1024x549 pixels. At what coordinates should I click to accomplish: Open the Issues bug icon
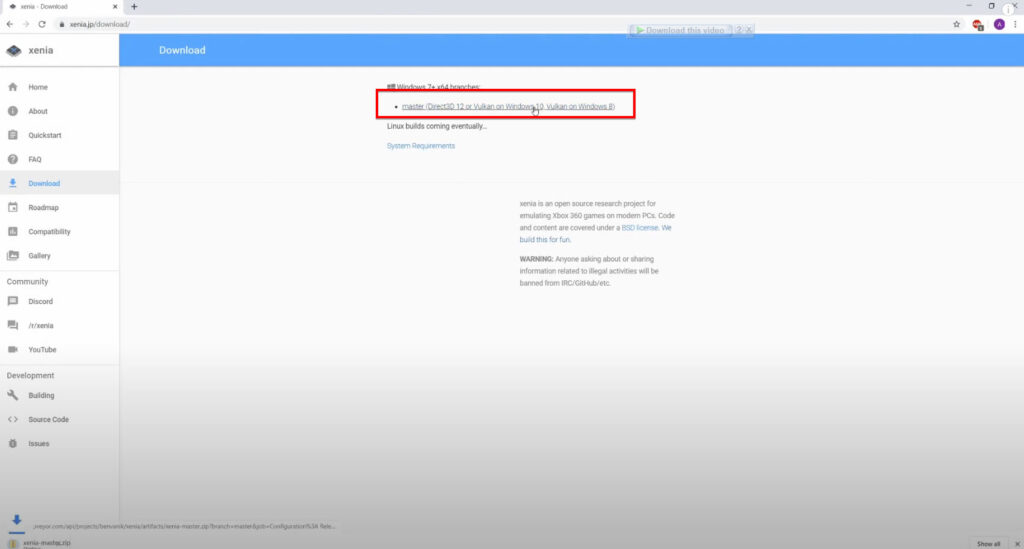(x=13, y=443)
